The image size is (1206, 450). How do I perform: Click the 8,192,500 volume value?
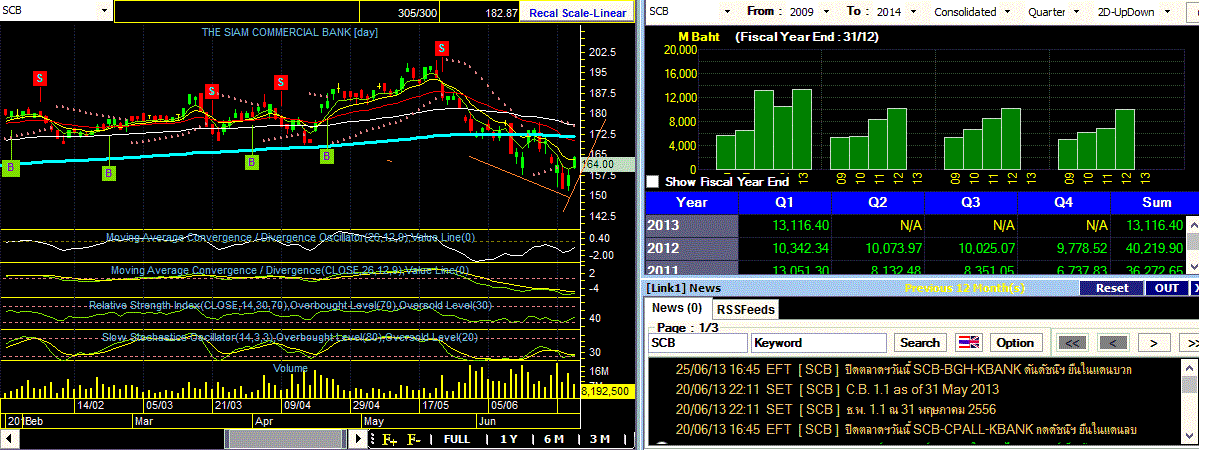(x=606, y=391)
